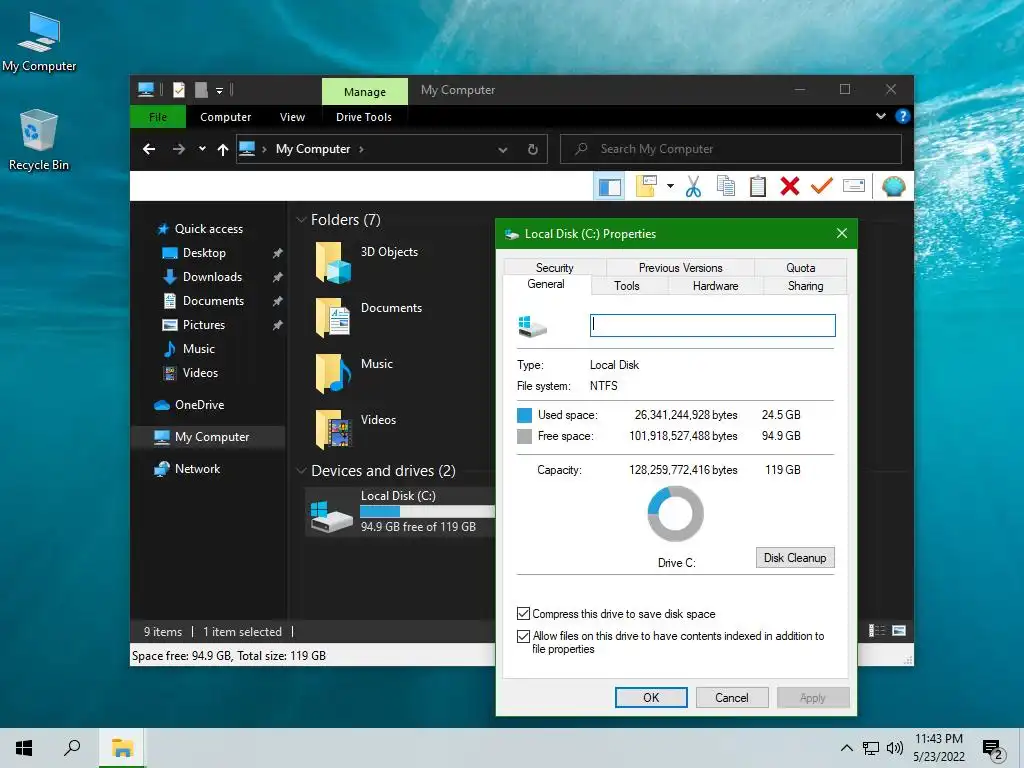
Task: Toggle the navigation pane layout icon
Action: point(609,187)
